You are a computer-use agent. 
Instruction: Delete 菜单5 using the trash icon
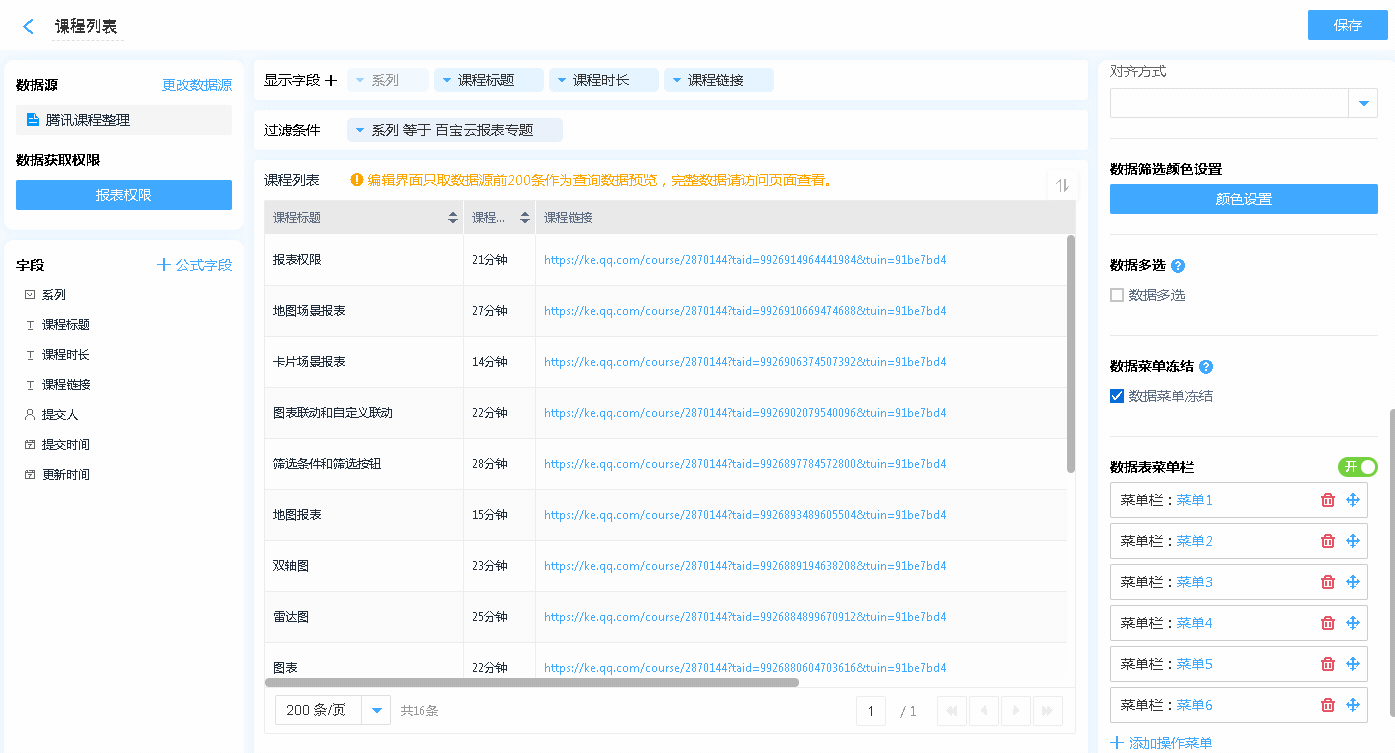pyautogui.click(x=1328, y=664)
